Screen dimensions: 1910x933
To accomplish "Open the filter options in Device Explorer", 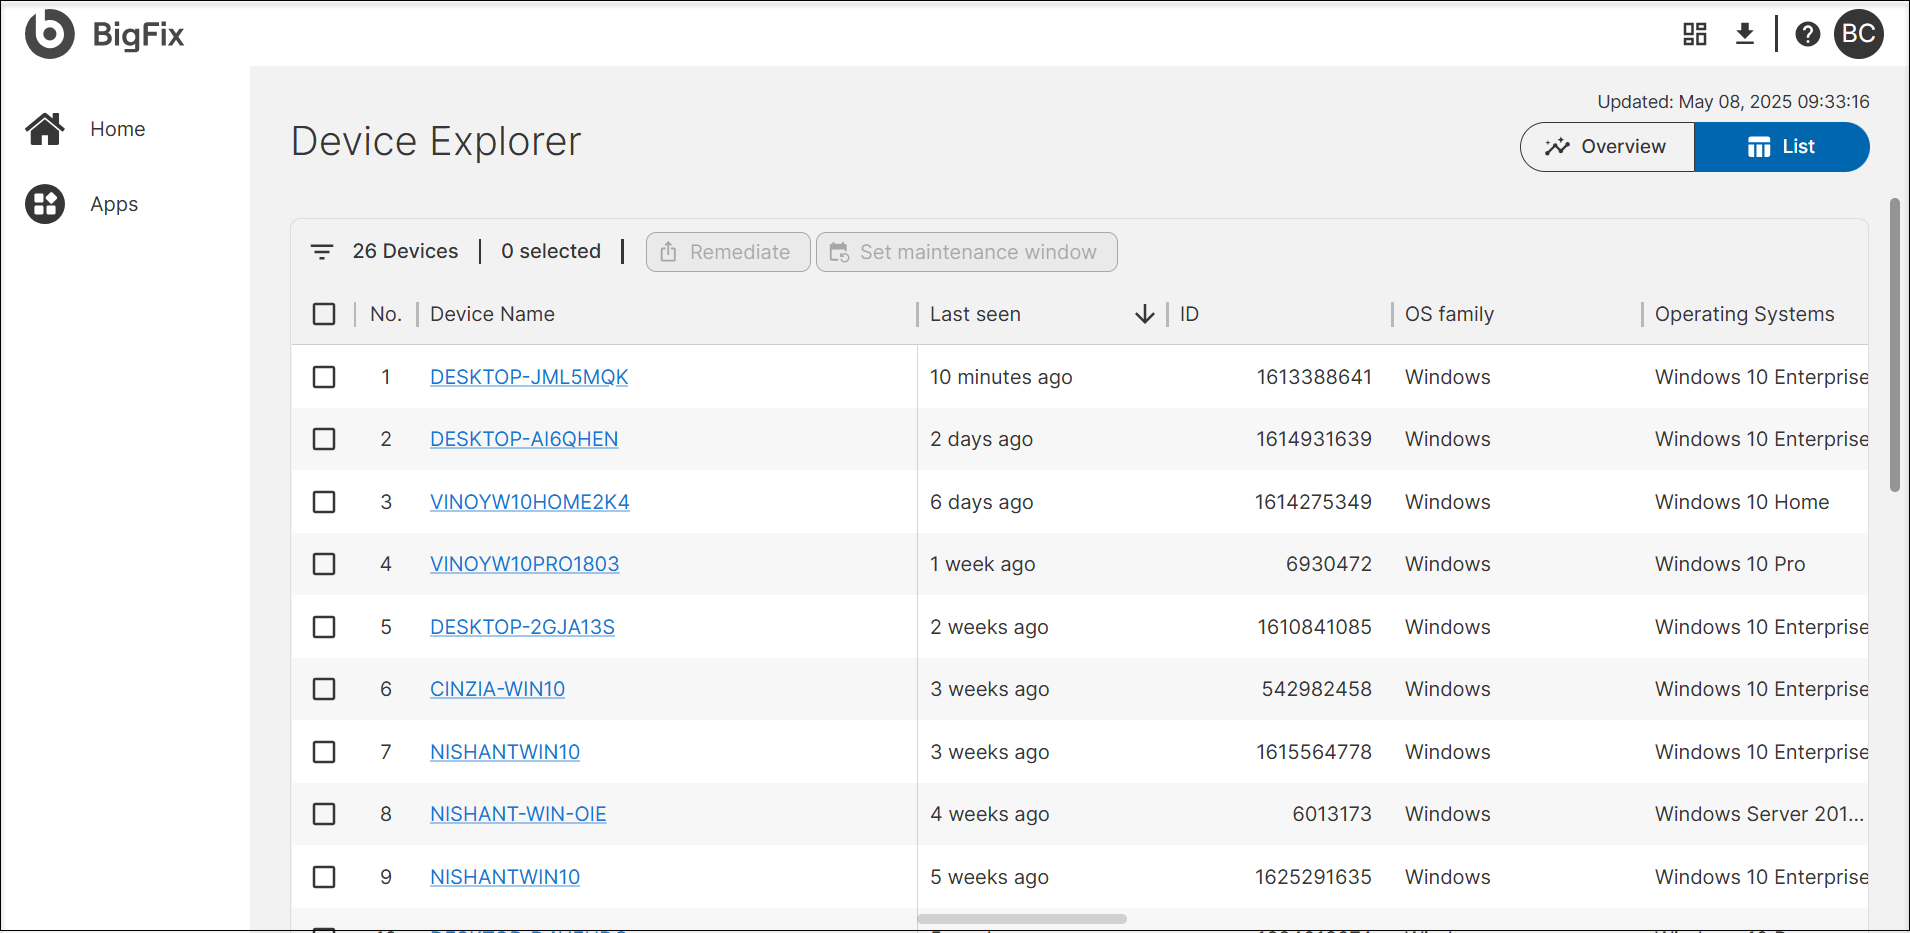I will [321, 251].
